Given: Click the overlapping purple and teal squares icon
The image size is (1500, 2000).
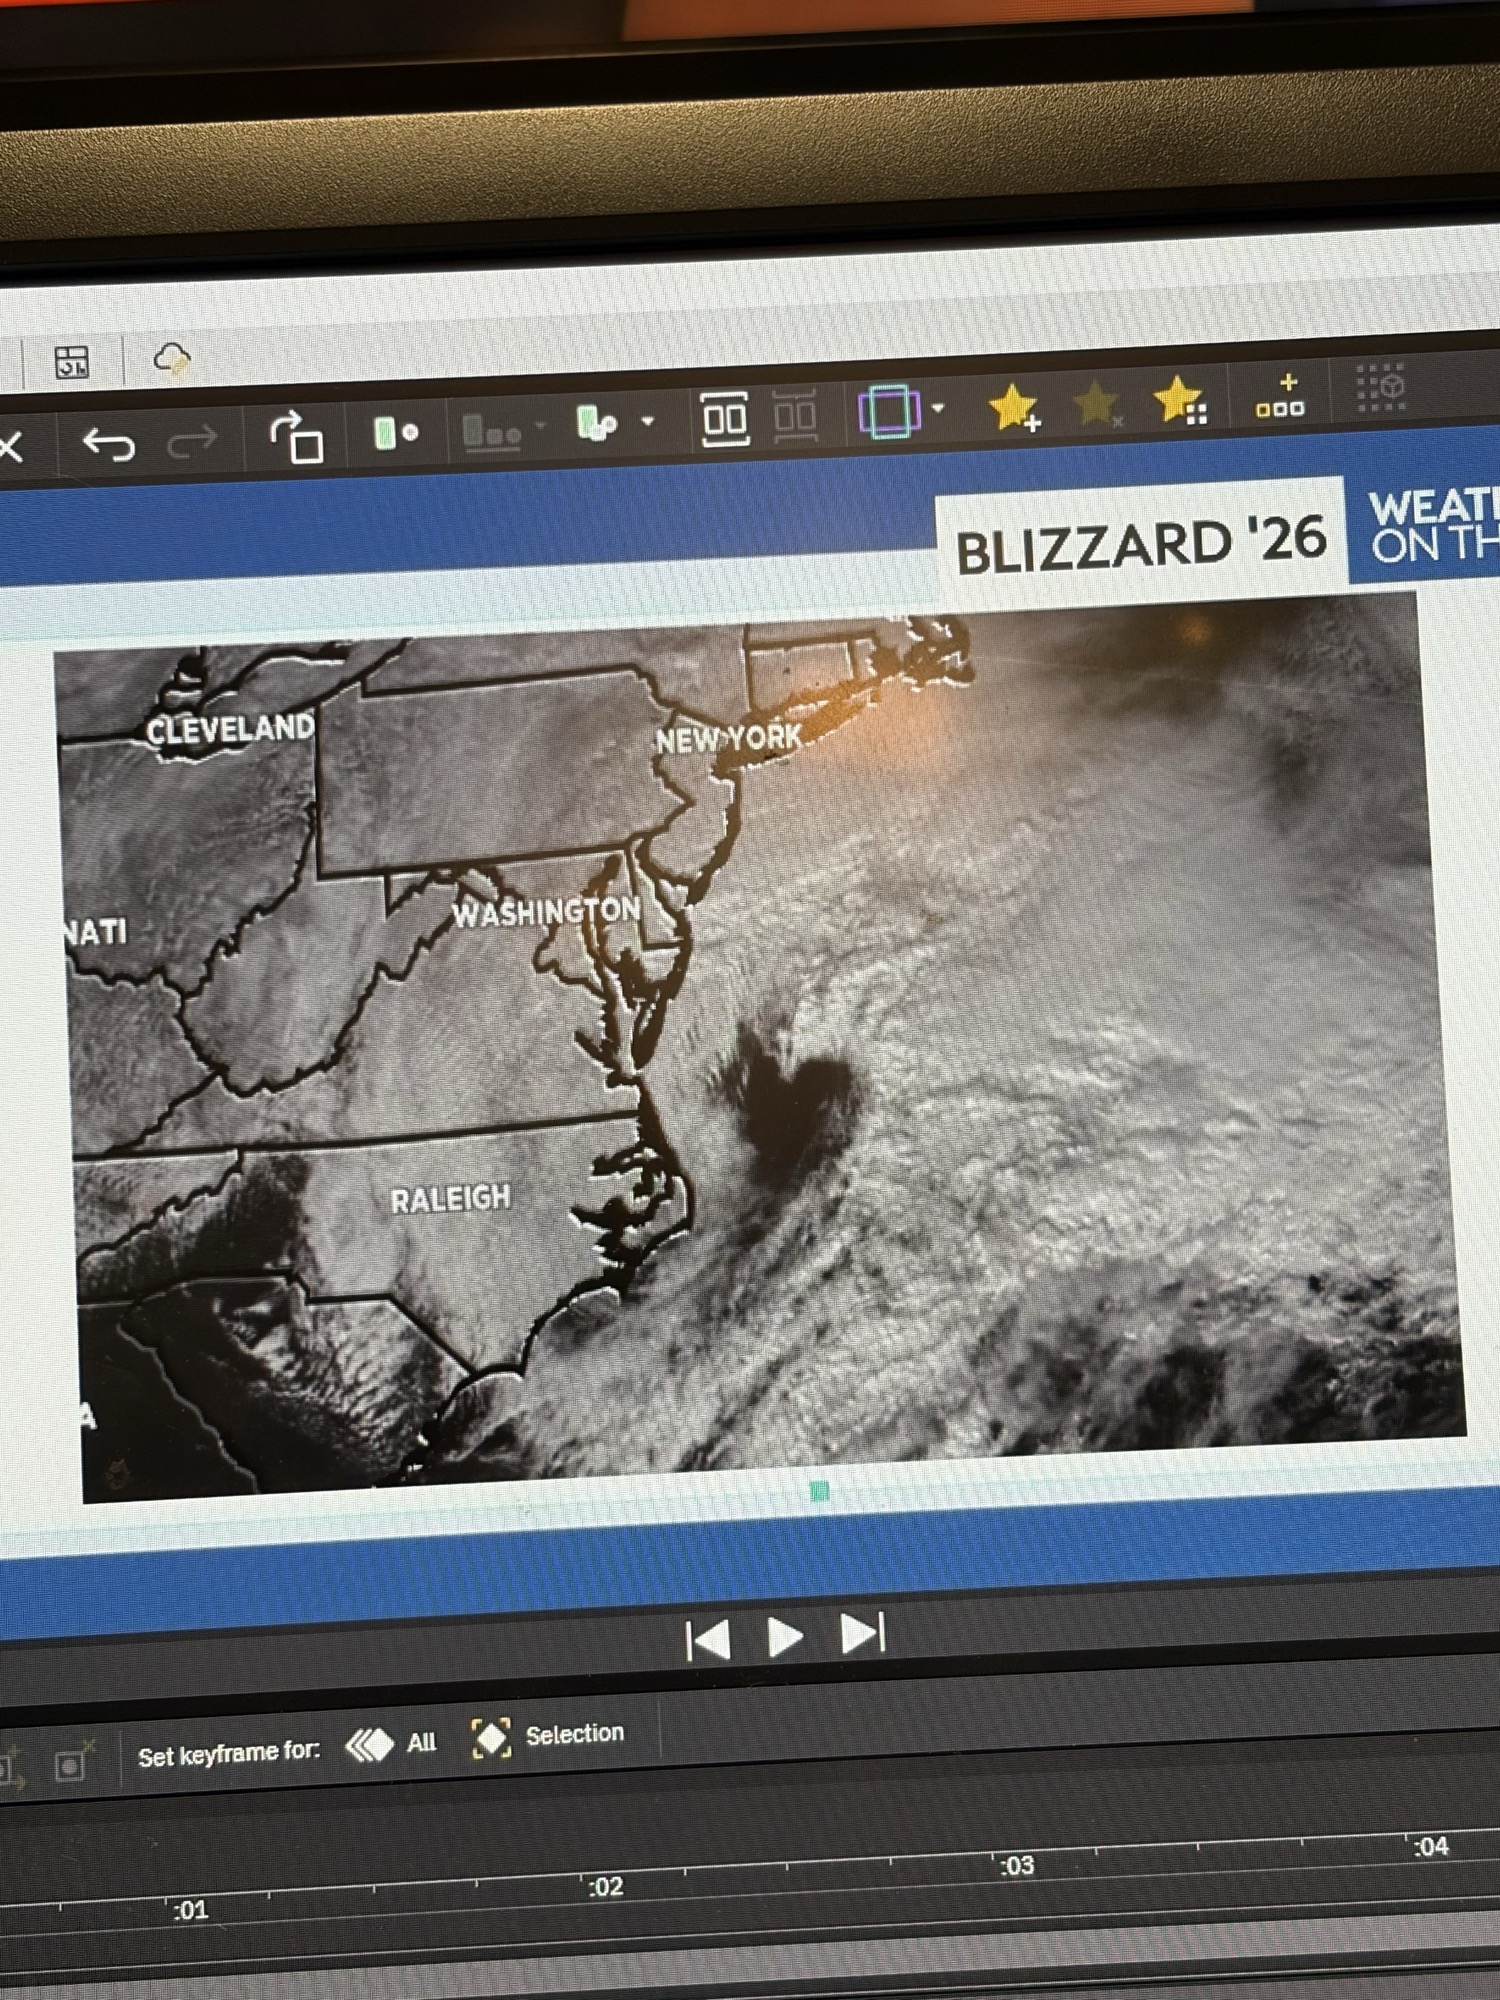Looking at the screenshot, I should (888, 411).
